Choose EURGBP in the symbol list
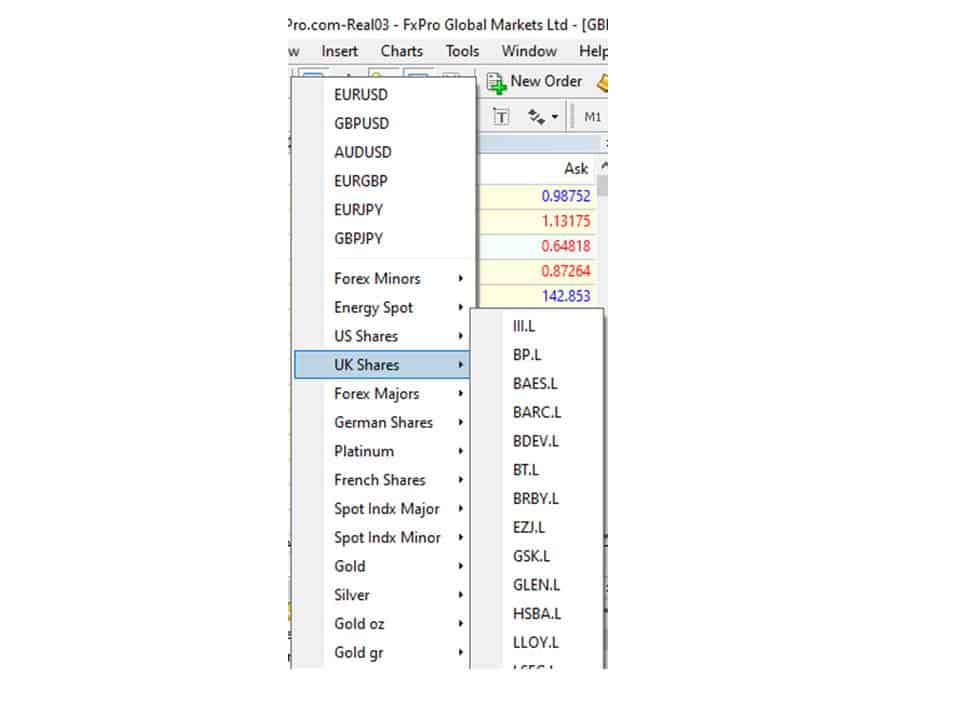The image size is (960, 720). [x=384, y=181]
